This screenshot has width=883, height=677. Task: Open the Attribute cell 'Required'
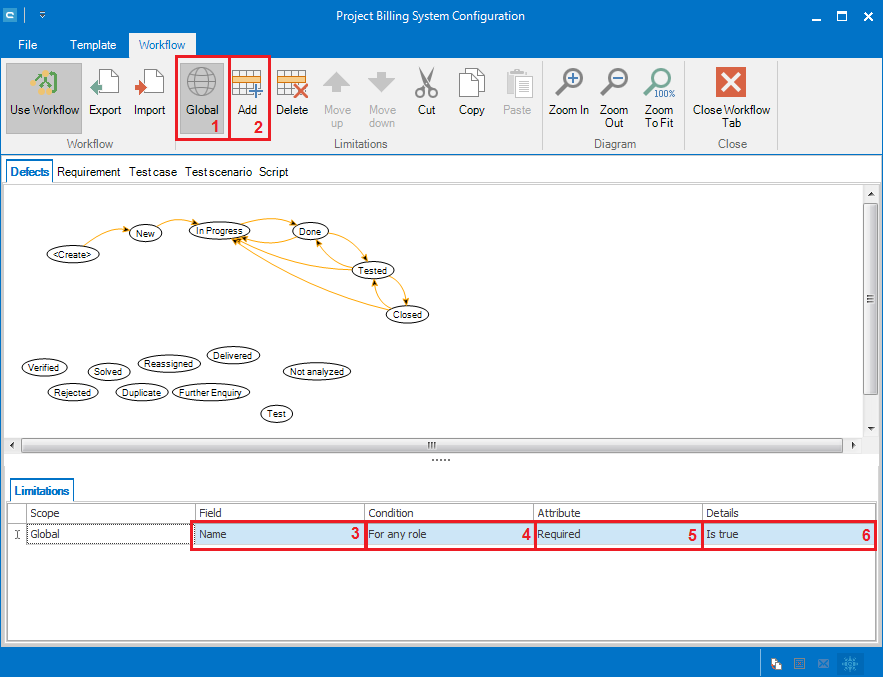616,534
